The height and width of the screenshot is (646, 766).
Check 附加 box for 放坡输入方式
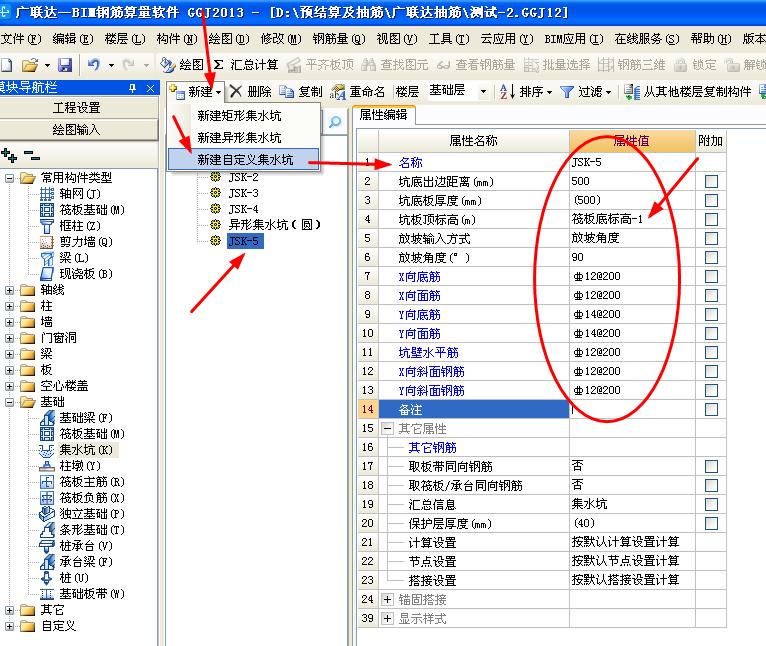coord(711,238)
